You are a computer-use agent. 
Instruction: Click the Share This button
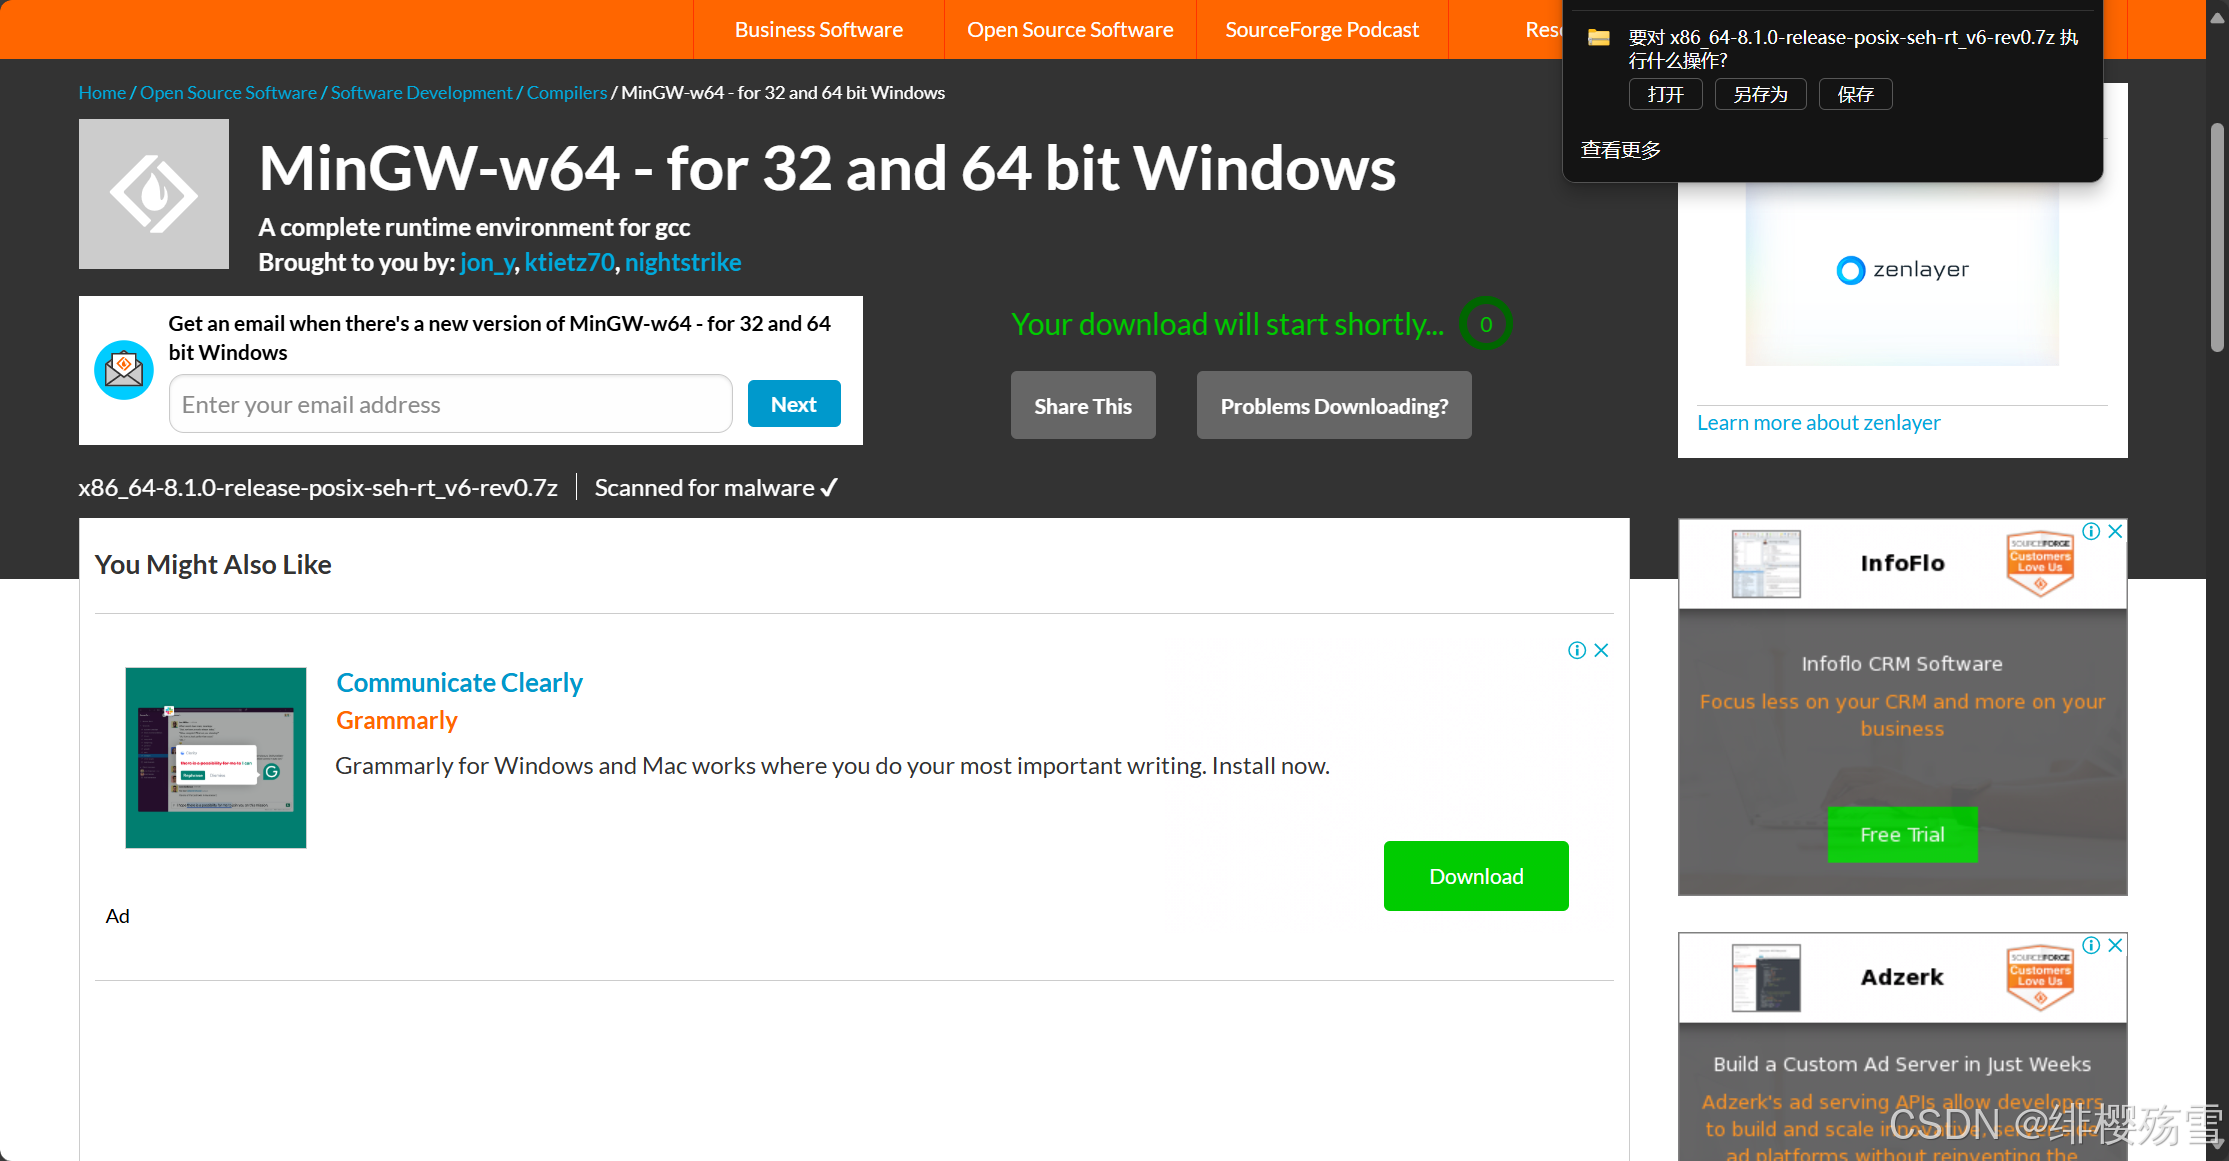[1083, 406]
